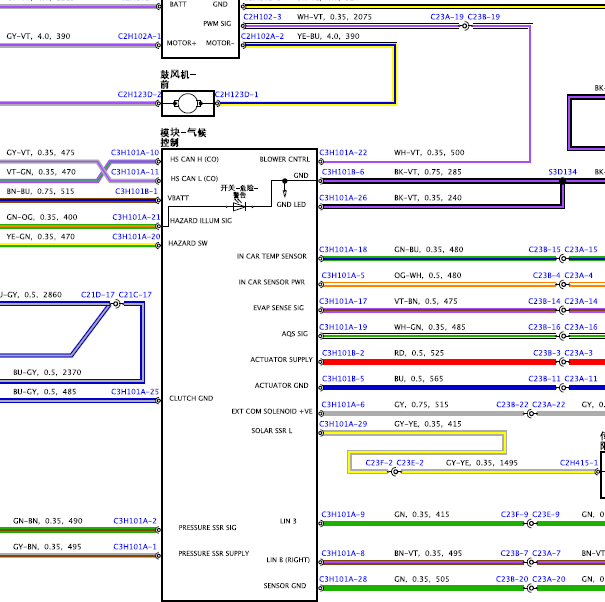605x602 pixels.
Task: Click the EXT COM SOLENOID +VE pin label
Action: [272, 411]
